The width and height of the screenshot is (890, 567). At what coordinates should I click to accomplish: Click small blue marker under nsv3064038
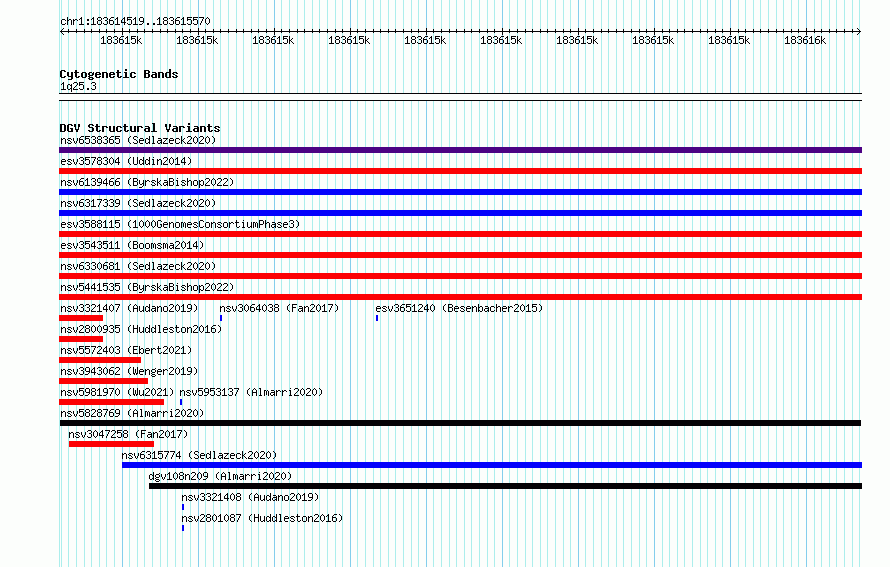click(221, 318)
